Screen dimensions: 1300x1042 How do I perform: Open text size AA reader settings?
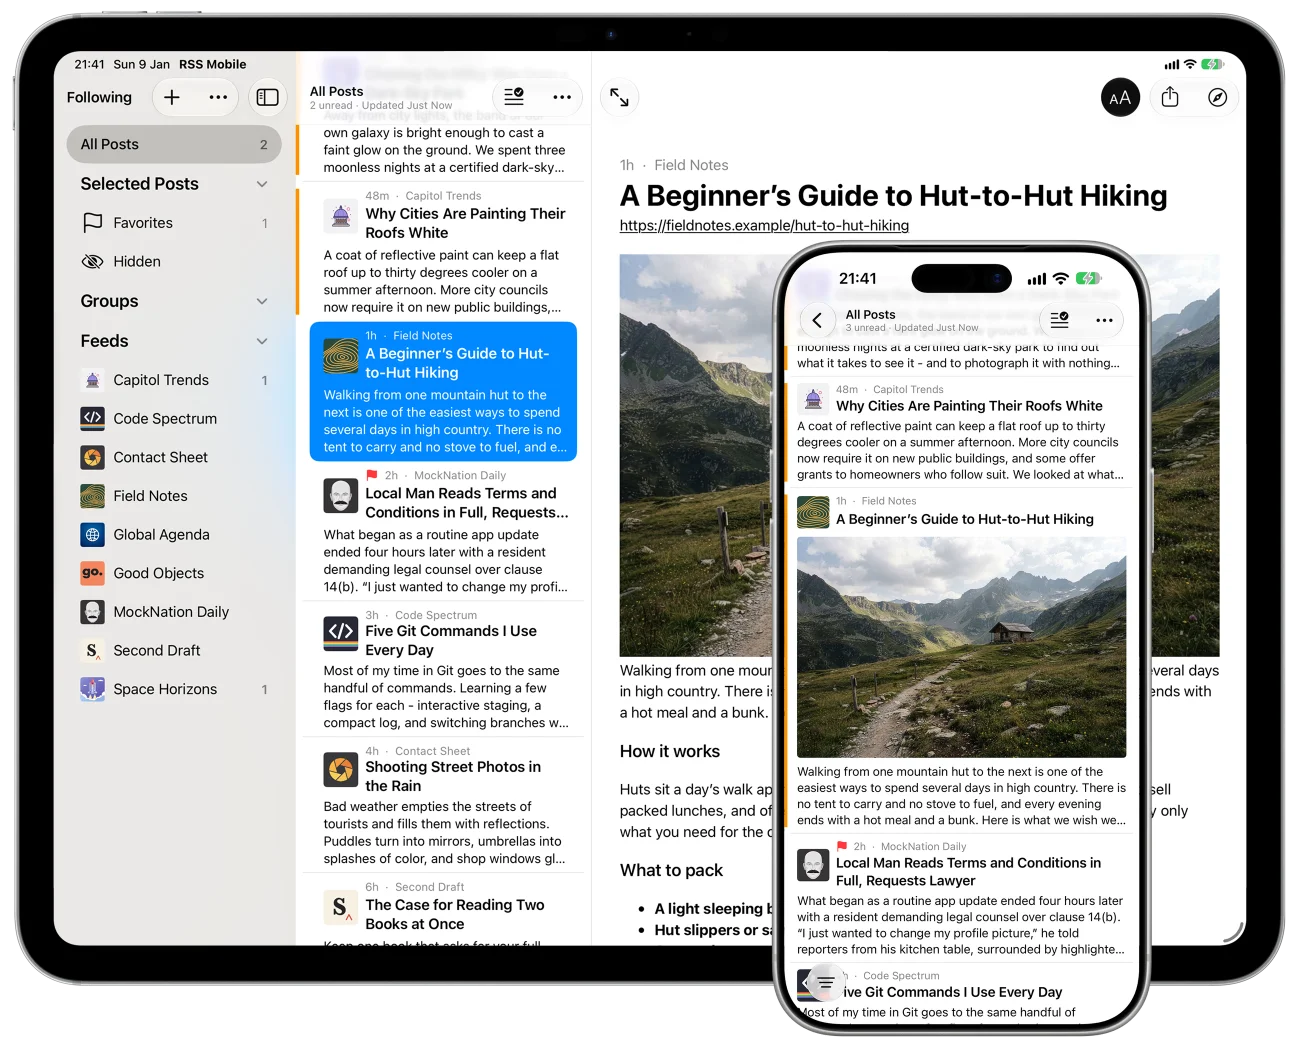tap(1120, 97)
